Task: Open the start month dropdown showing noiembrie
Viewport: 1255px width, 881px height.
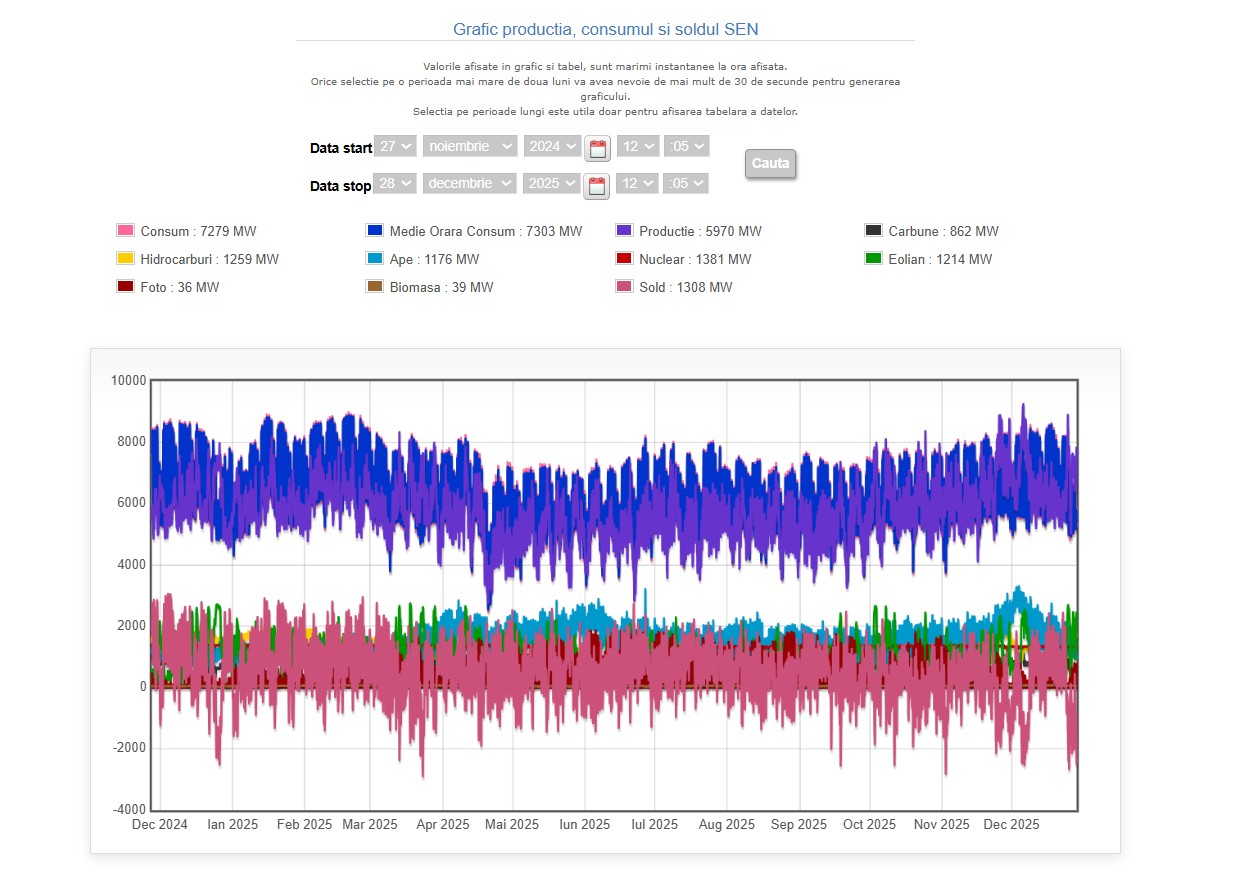Action: click(x=470, y=146)
